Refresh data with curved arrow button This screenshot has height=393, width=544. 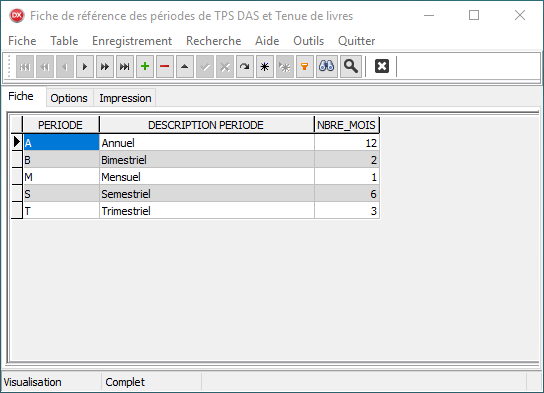[245, 66]
